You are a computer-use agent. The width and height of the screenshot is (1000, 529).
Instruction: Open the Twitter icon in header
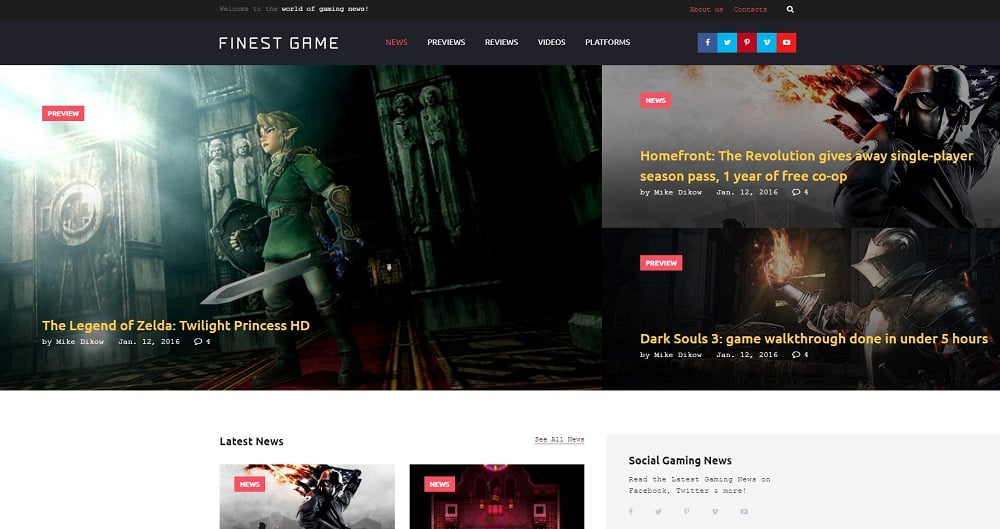[x=727, y=43]
